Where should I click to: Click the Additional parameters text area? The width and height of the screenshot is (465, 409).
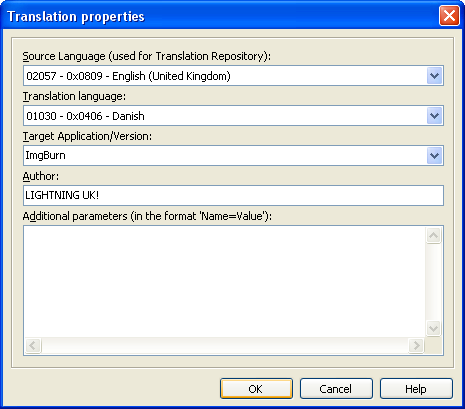(224, 282)
